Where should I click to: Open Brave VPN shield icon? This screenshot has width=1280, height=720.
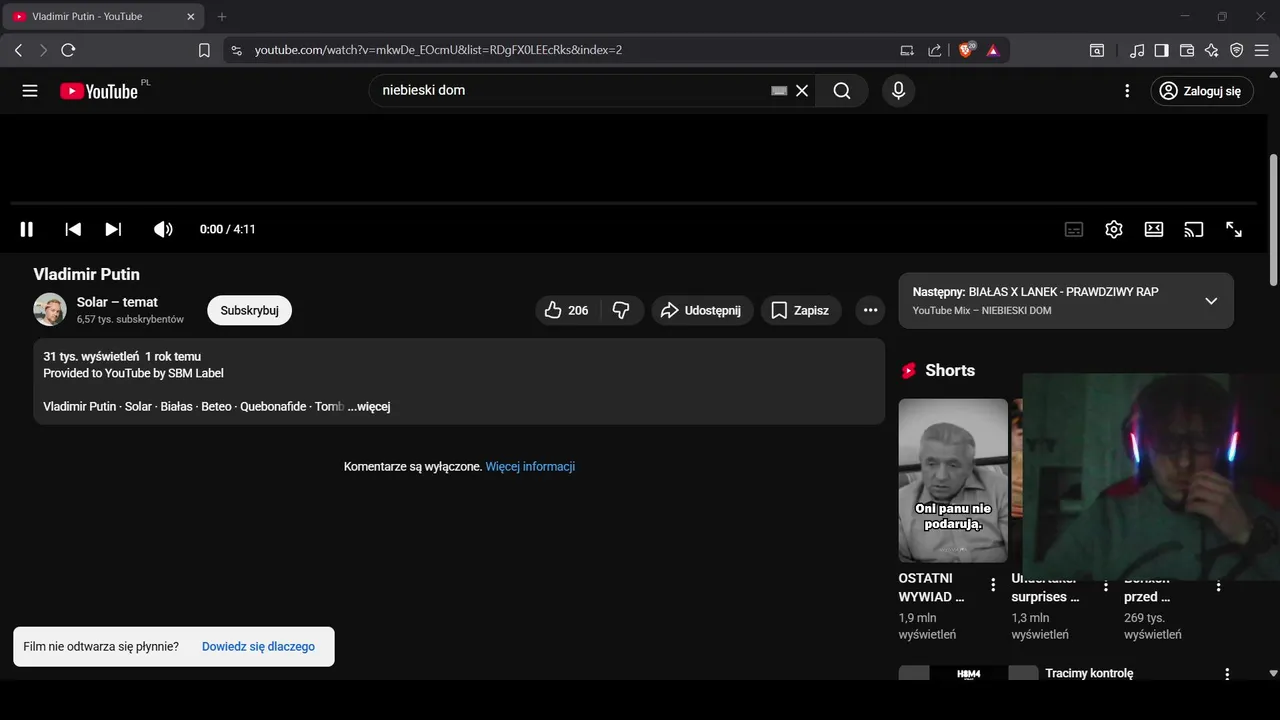click(x=1236, y=50)
